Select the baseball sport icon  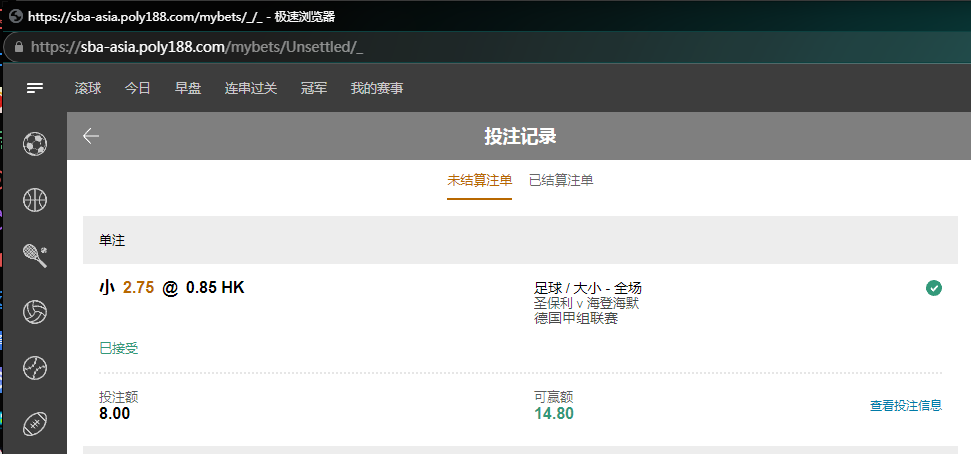(x=35, y=368)
